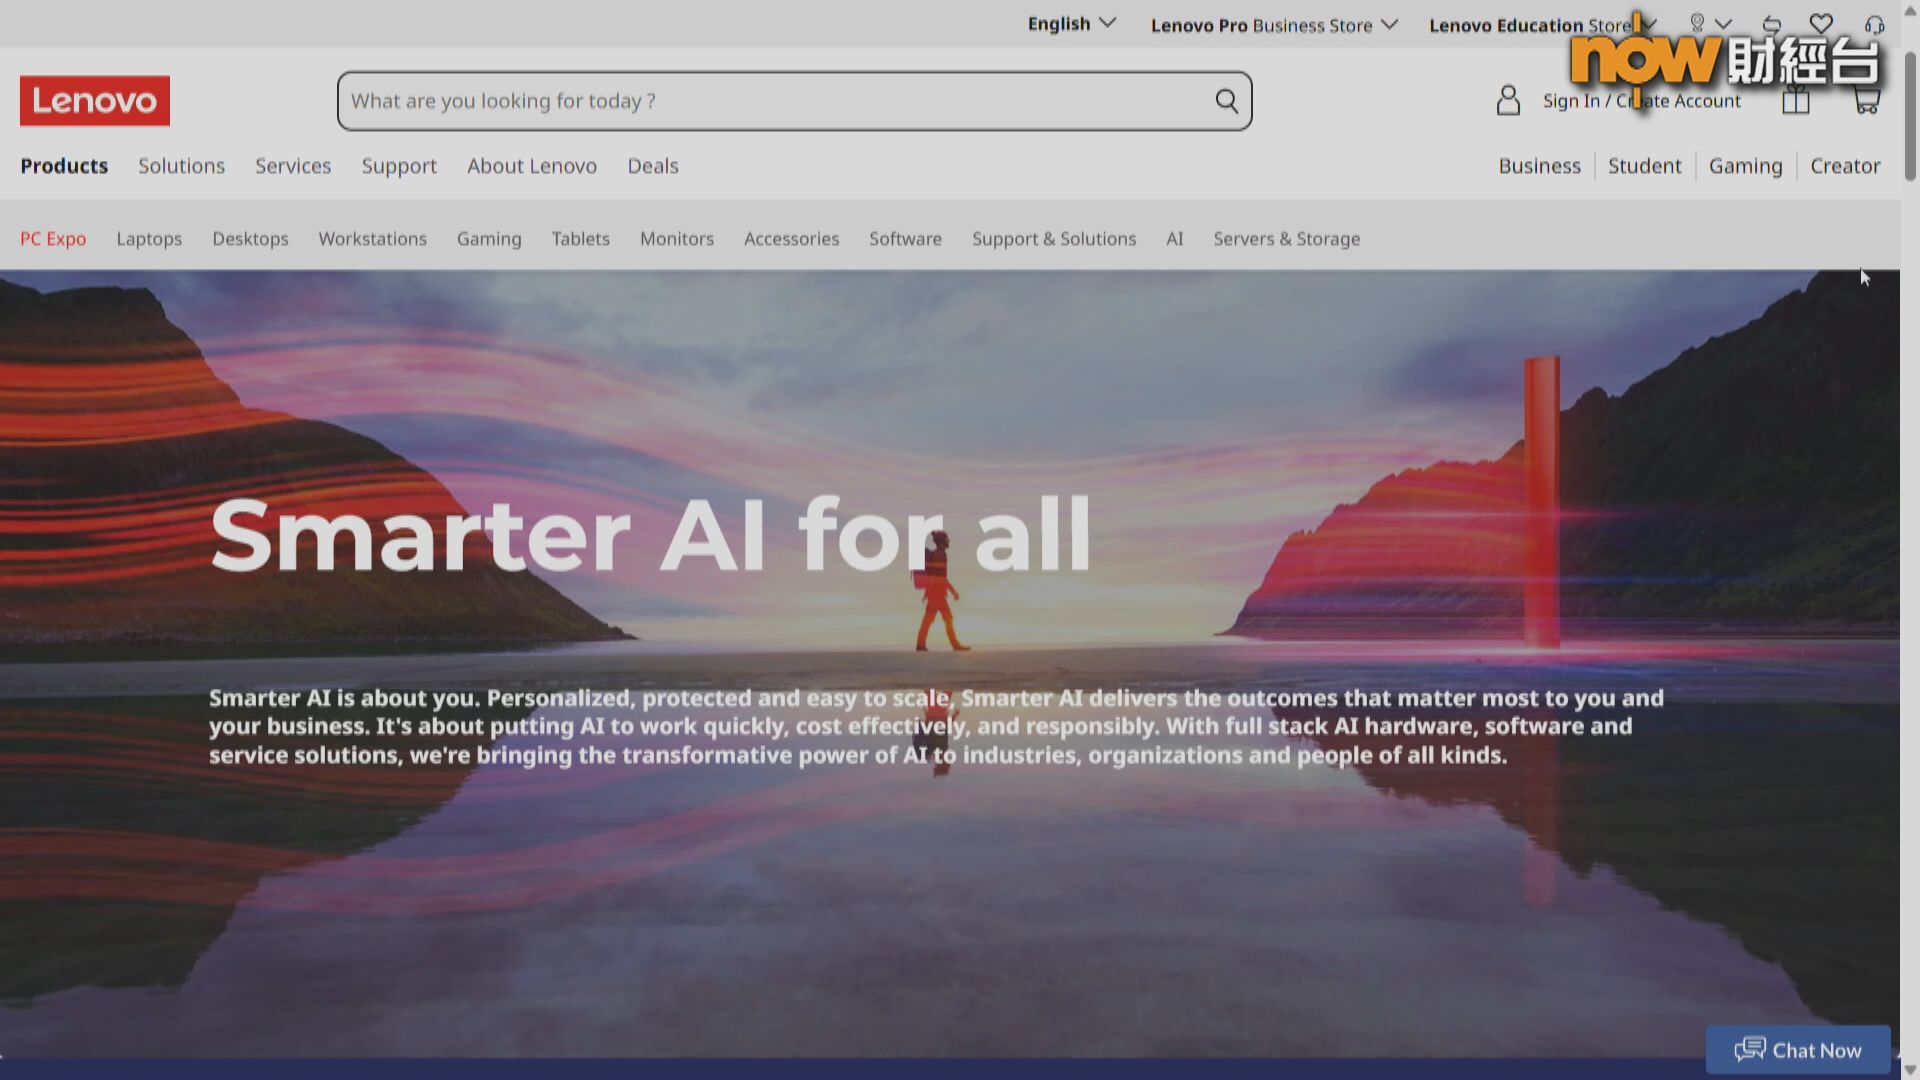The image size is (1920, 1080).
Task: Open the Solutions menu
Action: pyautogui.click(x=181, y=166)
